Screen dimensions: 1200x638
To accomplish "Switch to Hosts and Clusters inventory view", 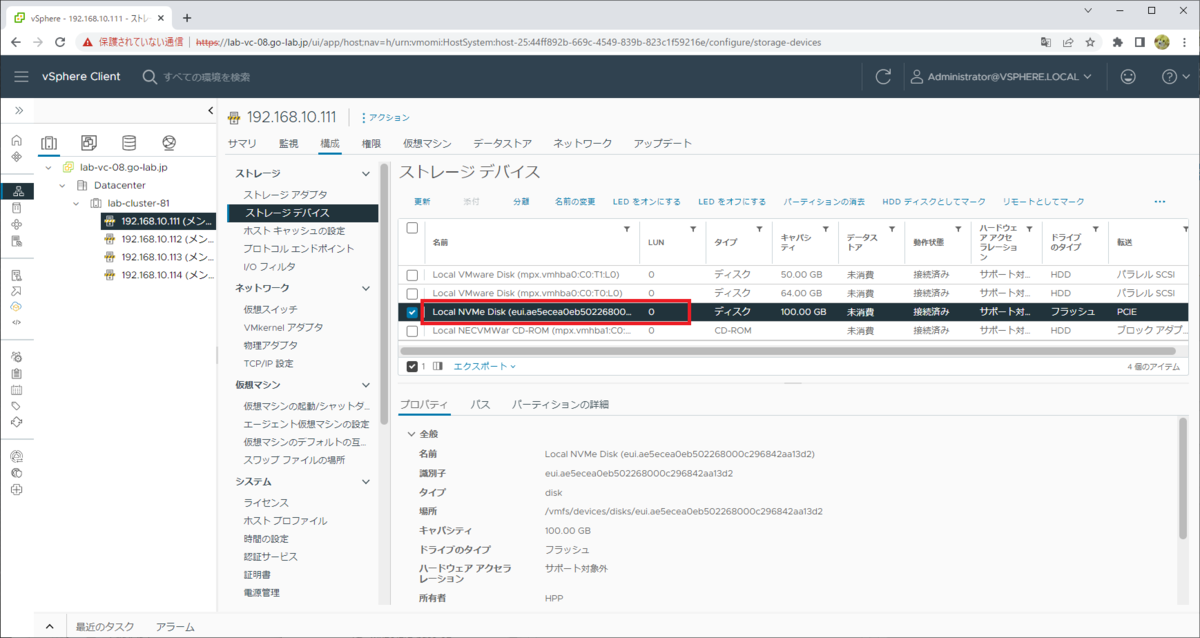I will click(x=49, y=143).
